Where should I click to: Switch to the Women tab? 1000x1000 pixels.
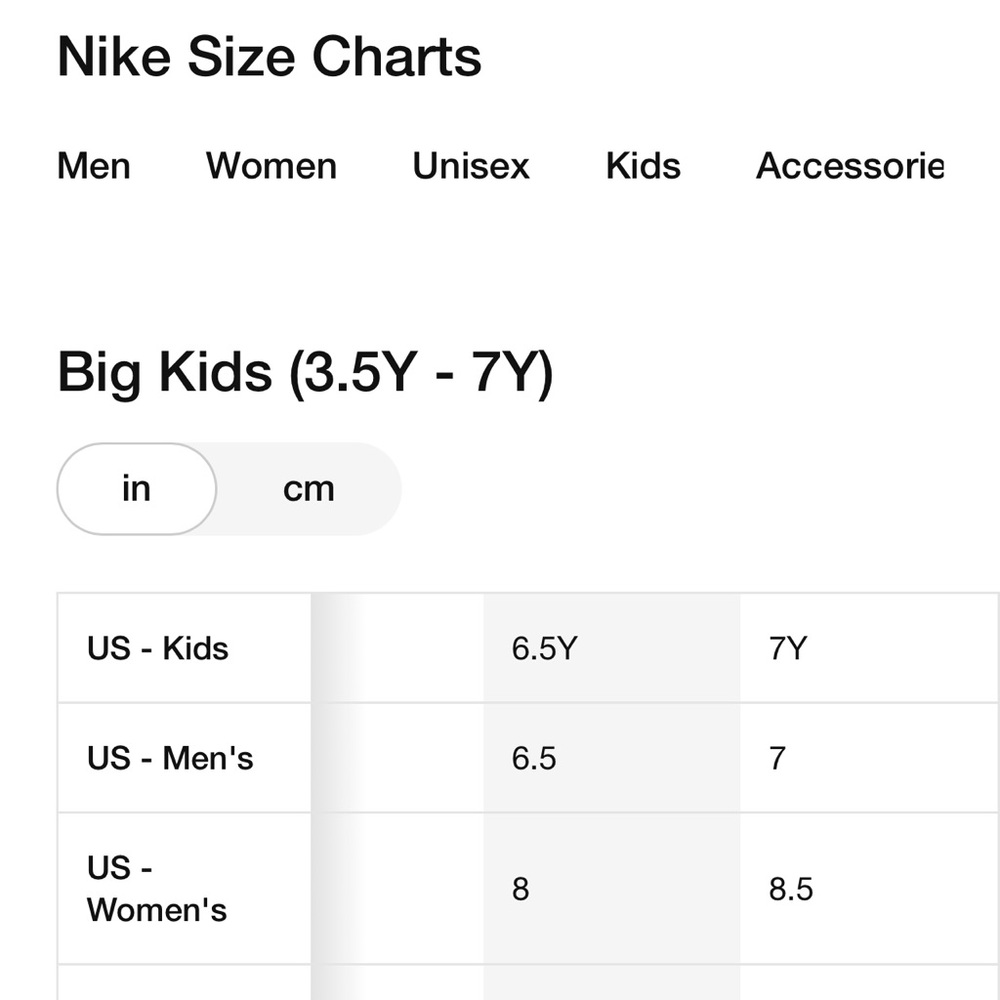(271, 166)
